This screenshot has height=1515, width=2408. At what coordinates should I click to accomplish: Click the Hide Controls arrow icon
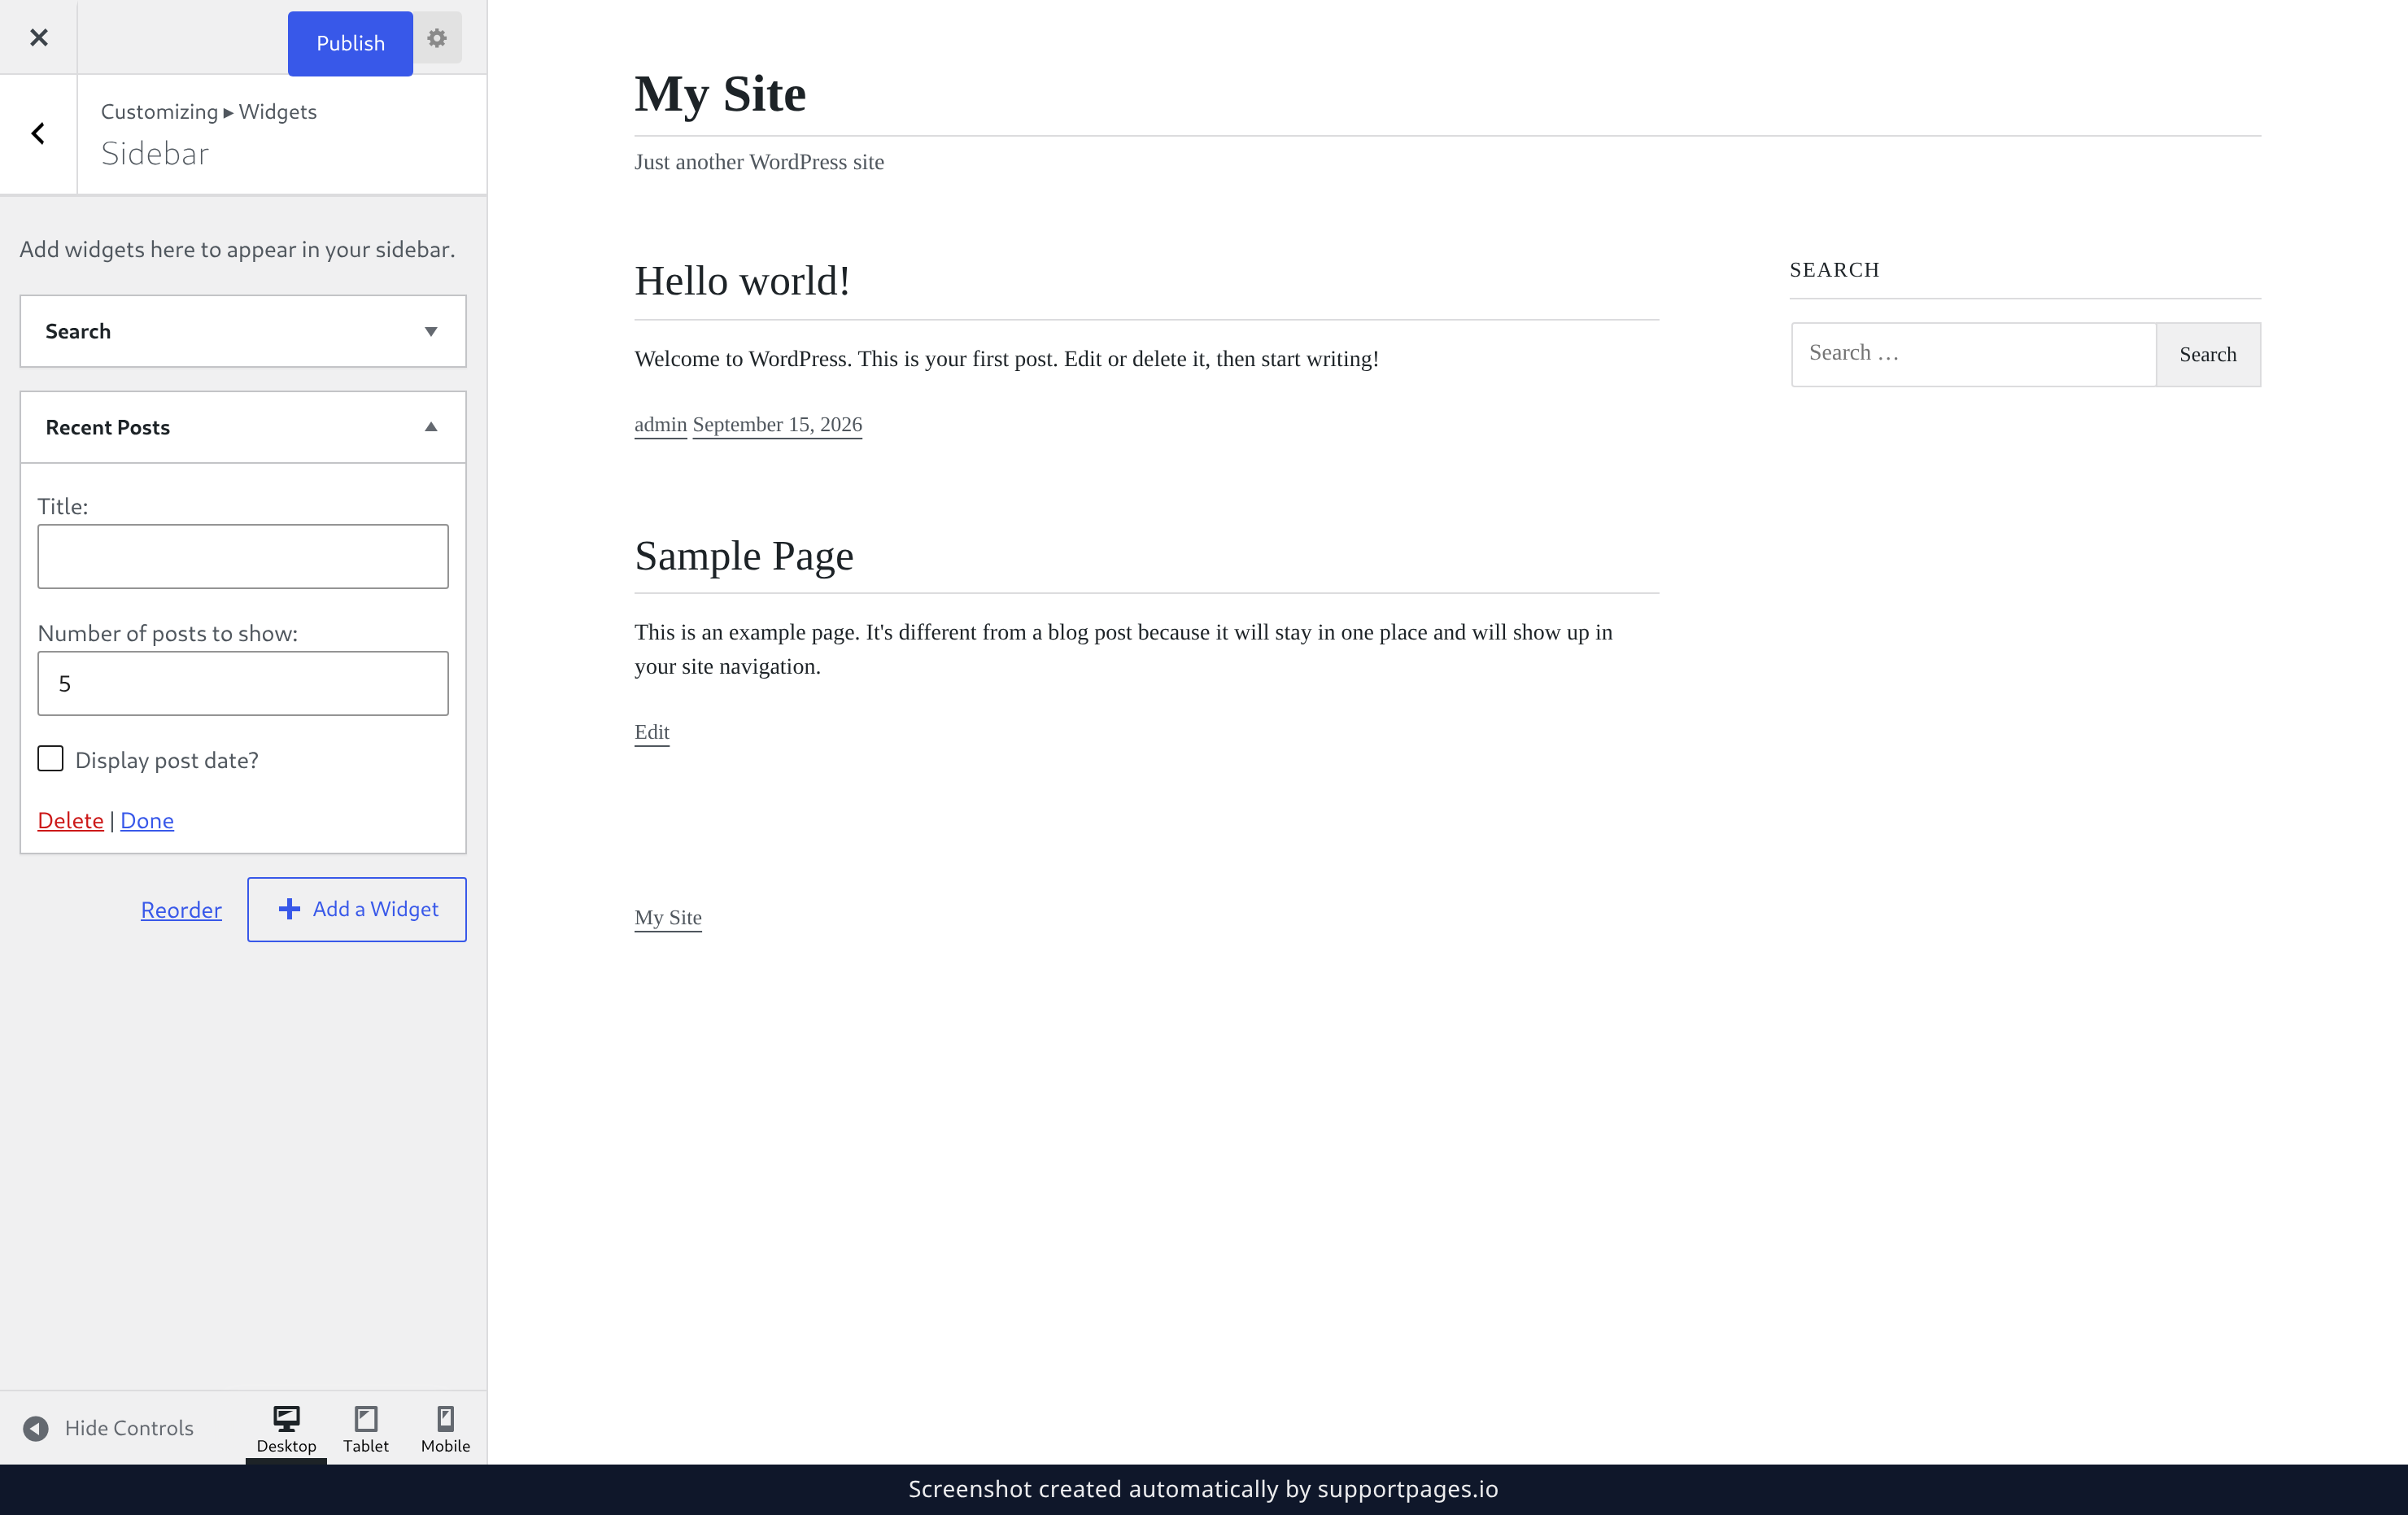click(x=36, y=1428)
